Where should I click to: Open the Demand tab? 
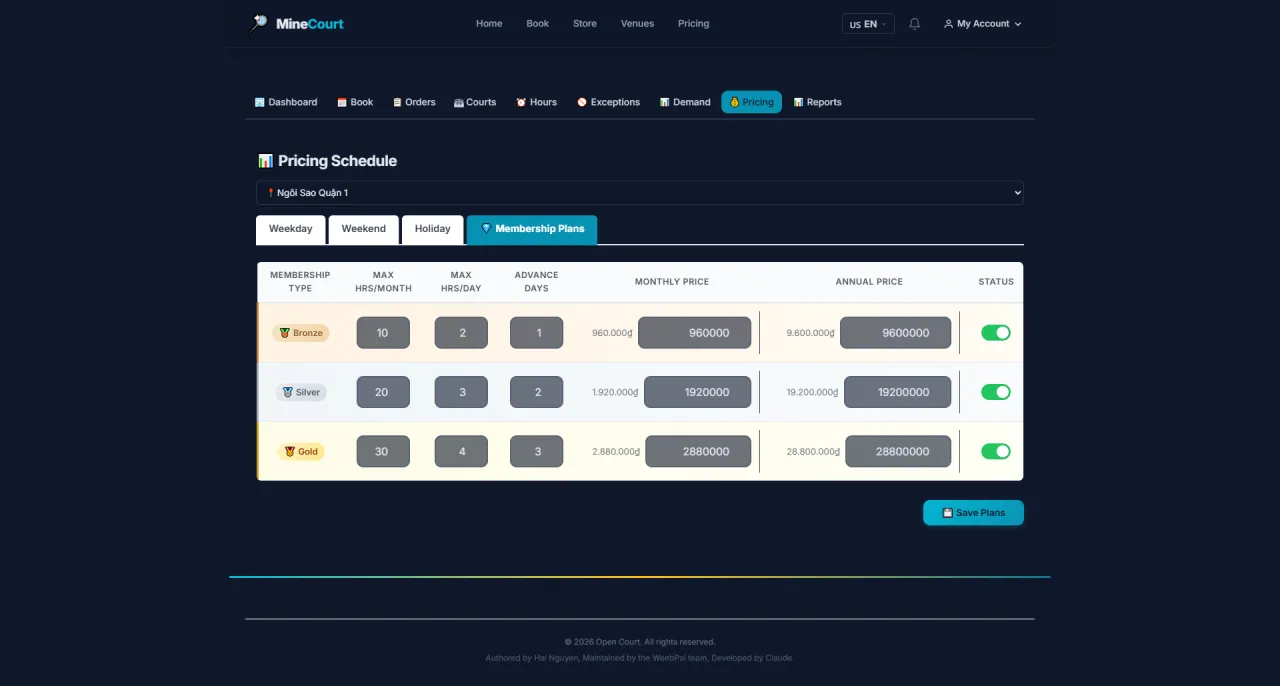click(685, 102)
